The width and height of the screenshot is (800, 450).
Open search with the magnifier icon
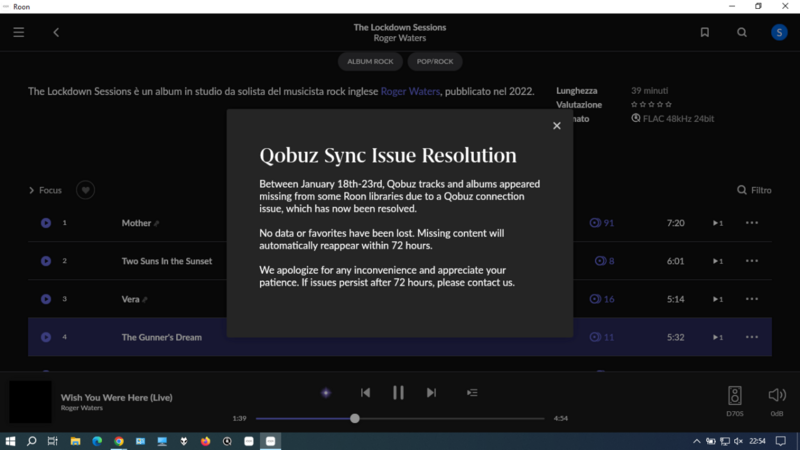pyautogui.click(x=742, y=32)
